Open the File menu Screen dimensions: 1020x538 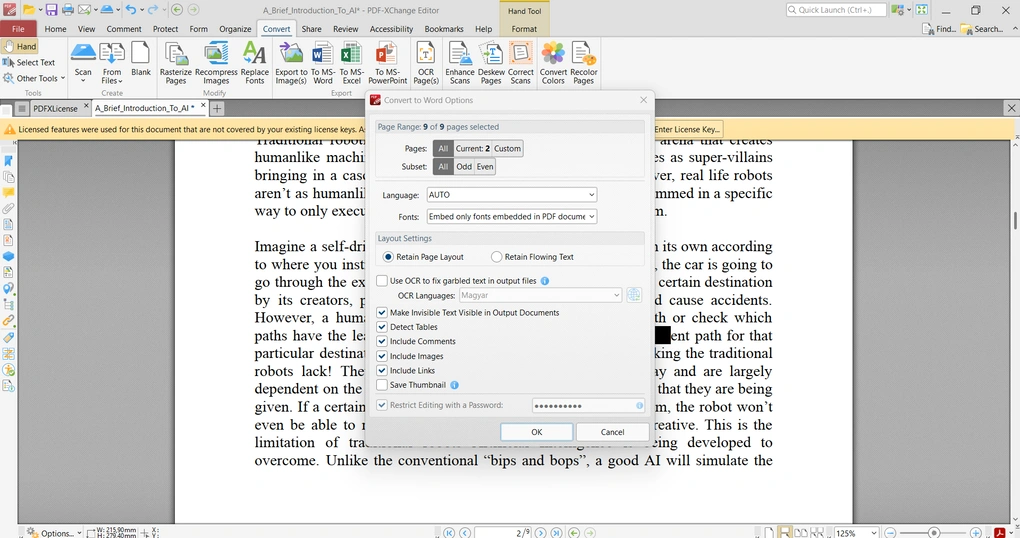click(18, 29)
